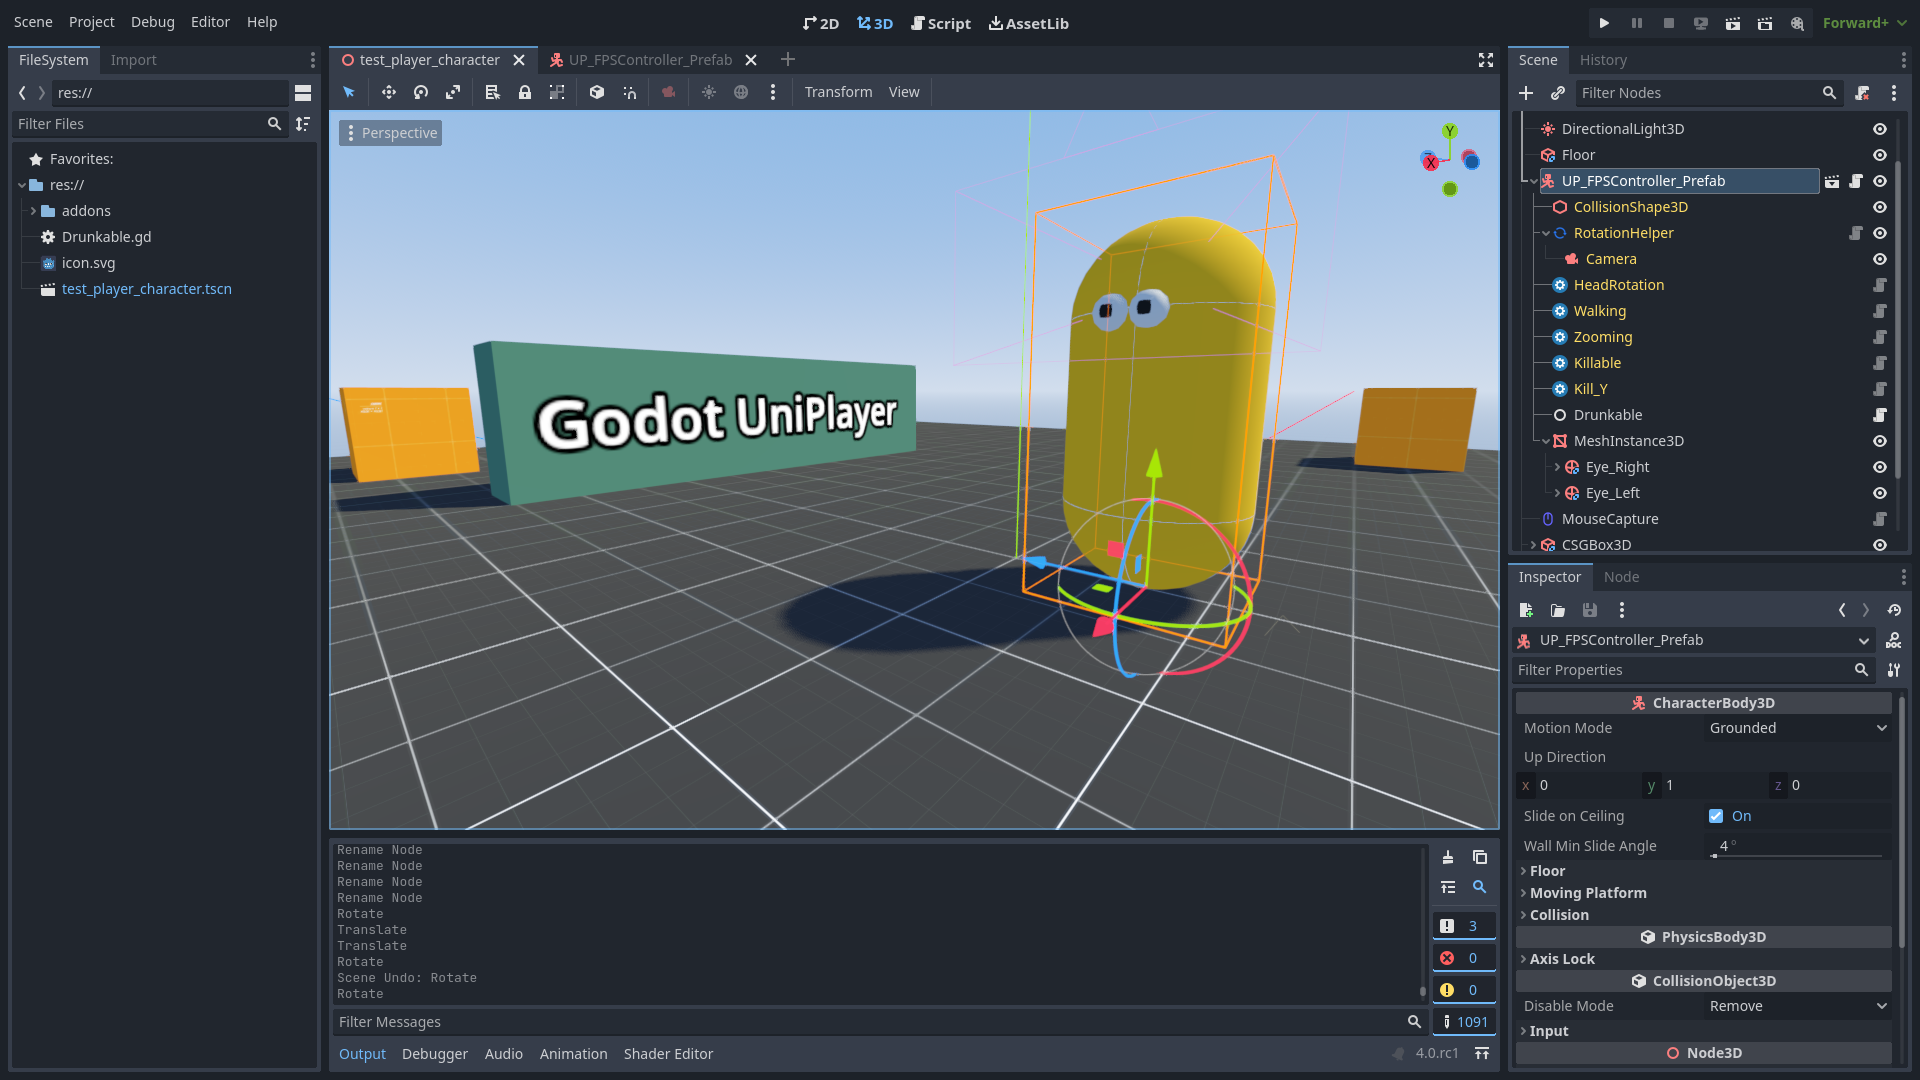Screen dimensions: 1920x1080
Task: Click the Filter Nodes search field
Action: point(1708,93)
